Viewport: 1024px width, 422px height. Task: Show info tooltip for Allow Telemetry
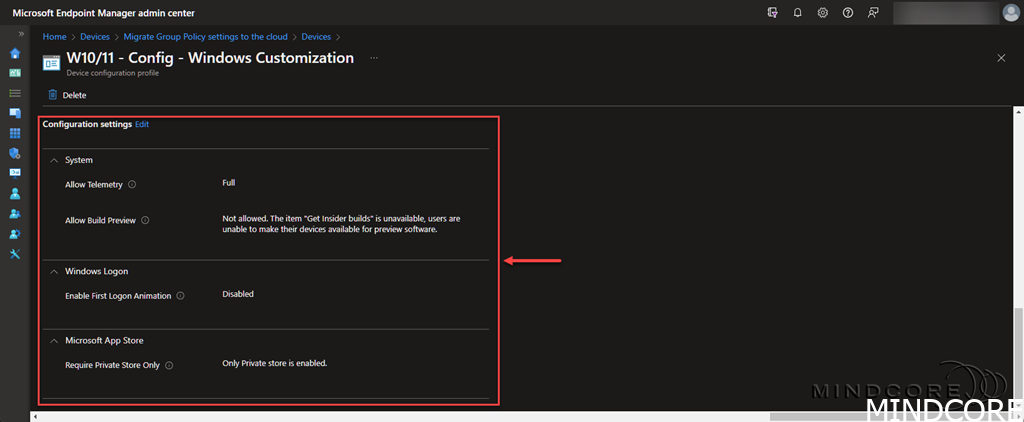(x=132, y=184)
